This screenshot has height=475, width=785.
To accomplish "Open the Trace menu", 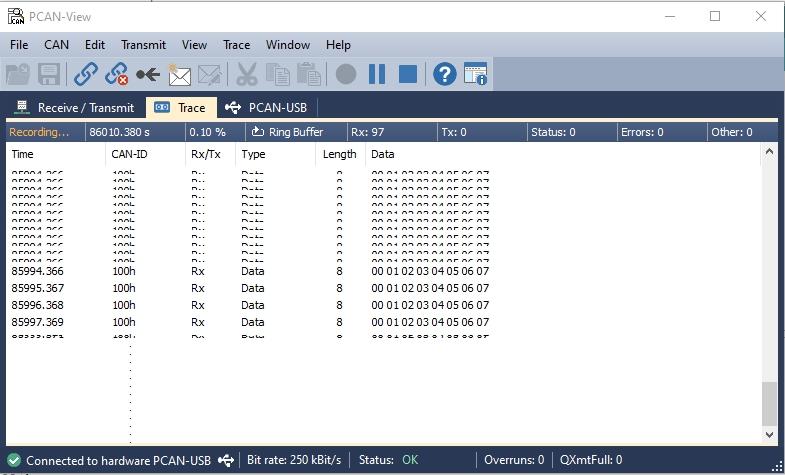I will [x=236, y=45].
